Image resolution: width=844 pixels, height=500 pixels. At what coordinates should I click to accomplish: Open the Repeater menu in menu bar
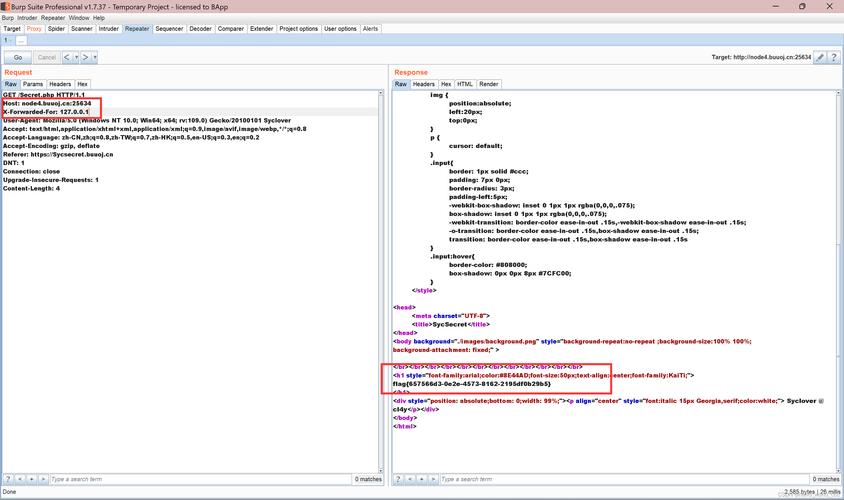pos(53,18)
